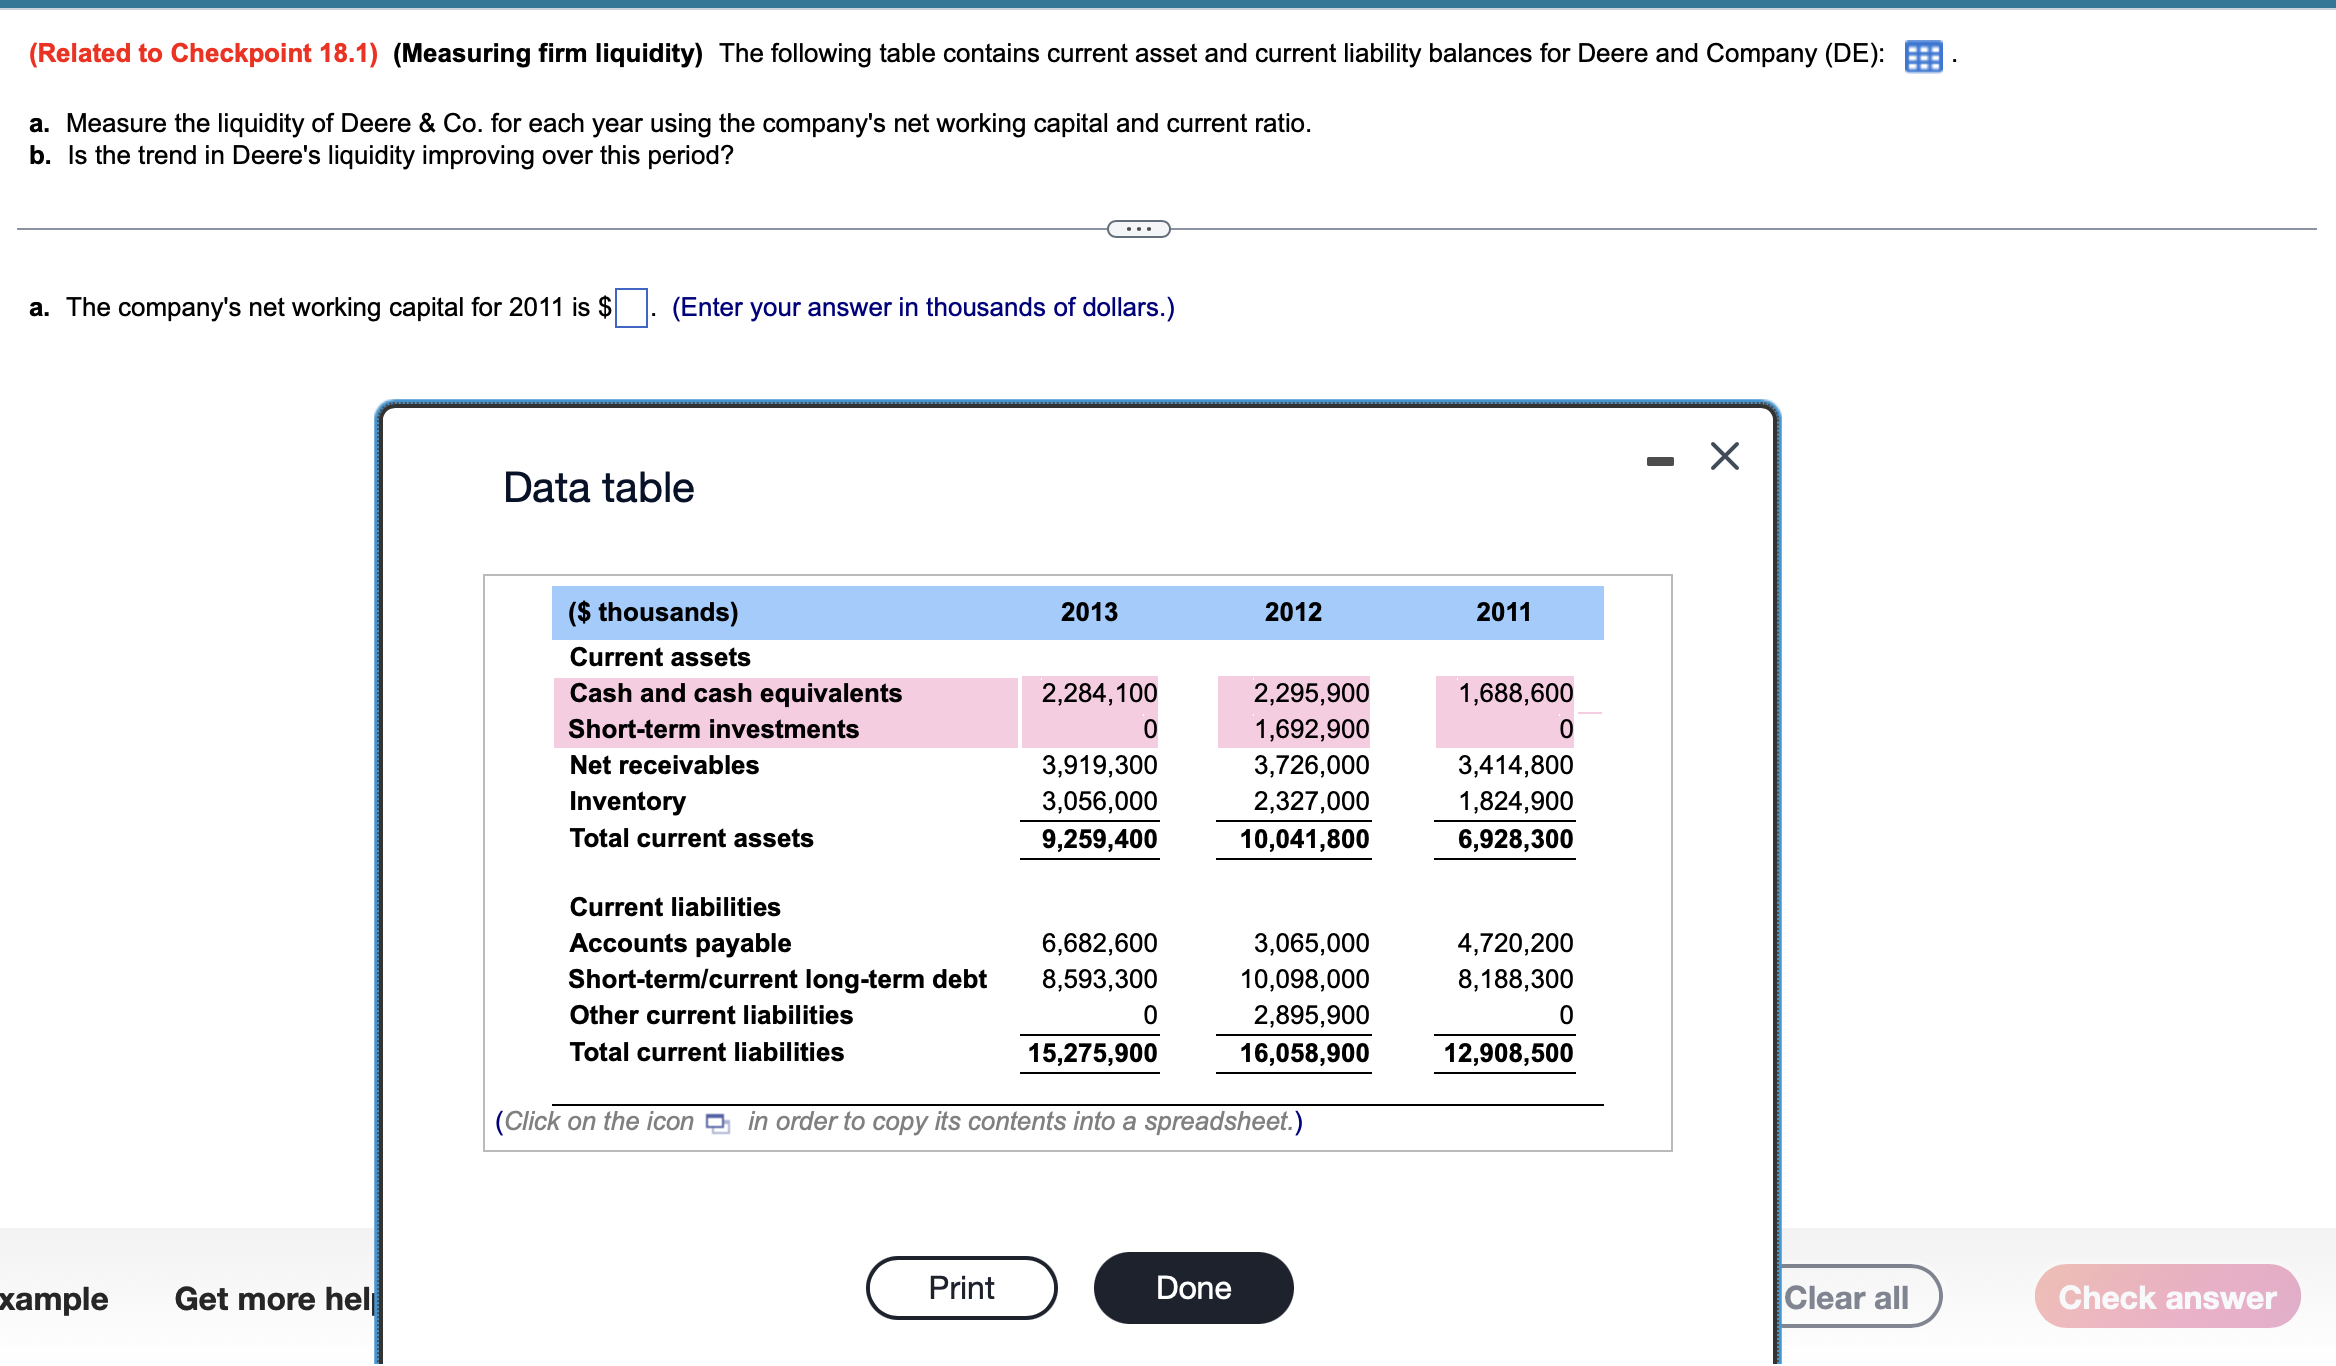Click the copy-to-spreadsheet icon
Image resolution: width=2336 pixels, height=1366 pixels.
pyautogui.click(x=717, y=1123)
